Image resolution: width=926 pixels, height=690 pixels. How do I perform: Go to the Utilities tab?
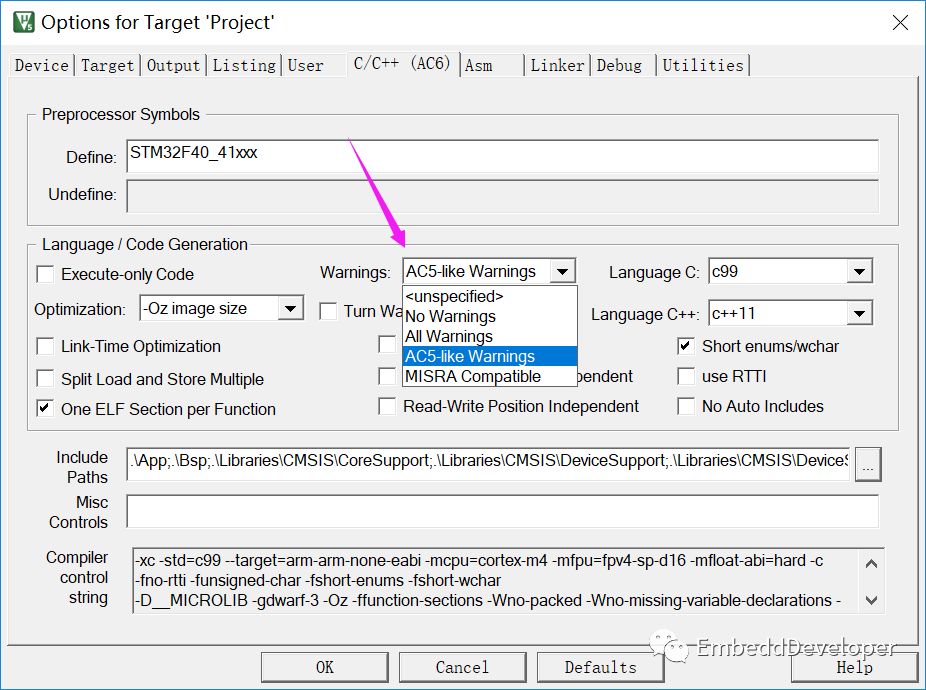point(703,65)
